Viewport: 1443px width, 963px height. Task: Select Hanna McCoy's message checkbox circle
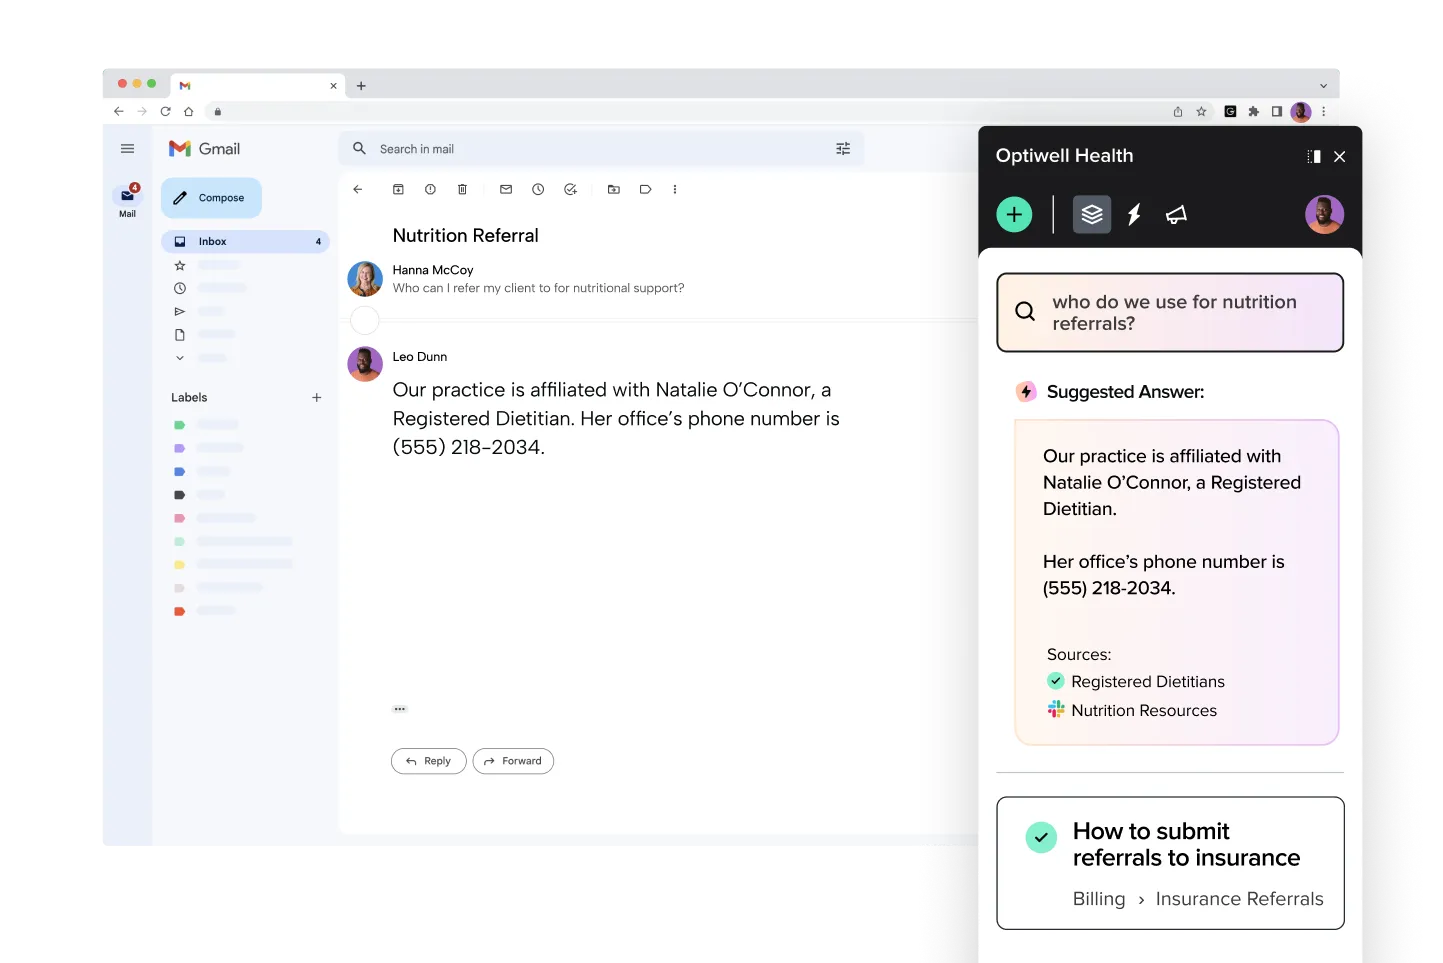tap(365, 319)
